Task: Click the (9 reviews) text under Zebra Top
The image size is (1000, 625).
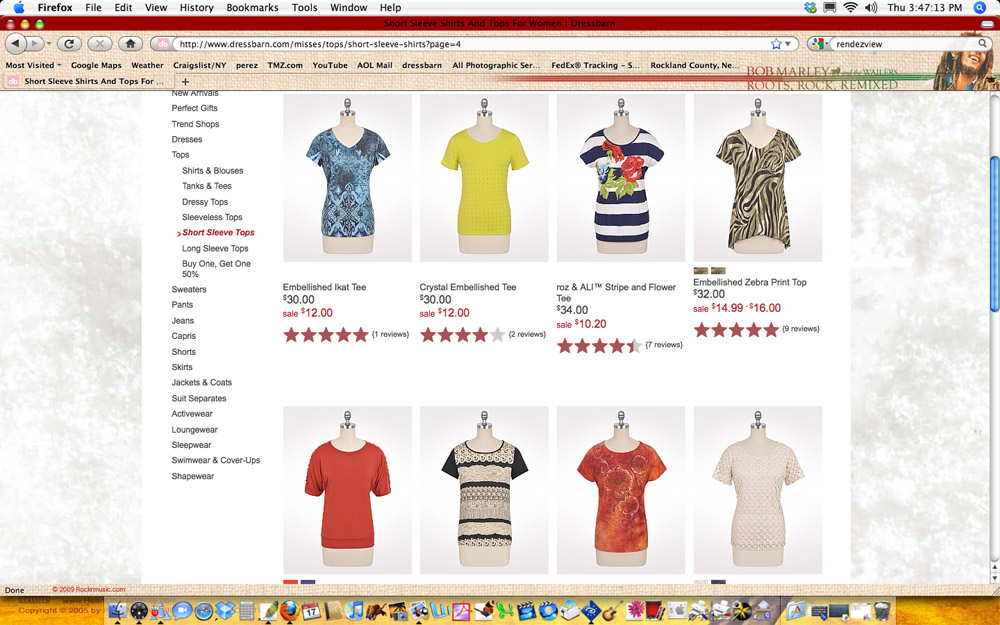Action: (800, 328)
